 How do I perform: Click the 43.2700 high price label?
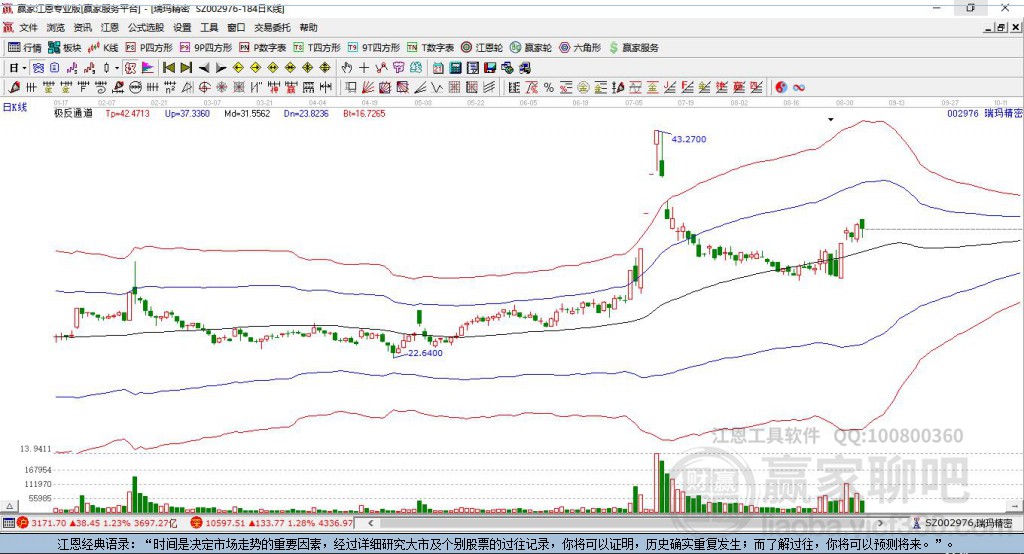tap(689, 139)
